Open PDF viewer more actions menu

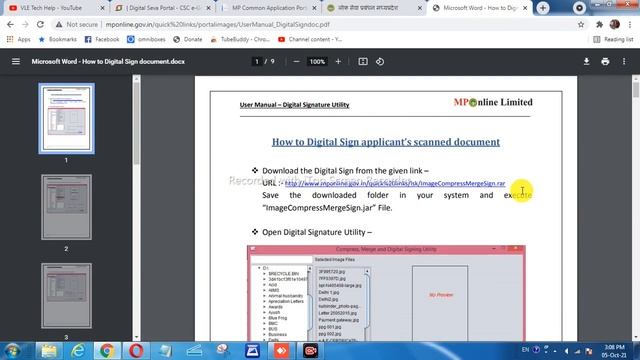[x=624, y=62]
